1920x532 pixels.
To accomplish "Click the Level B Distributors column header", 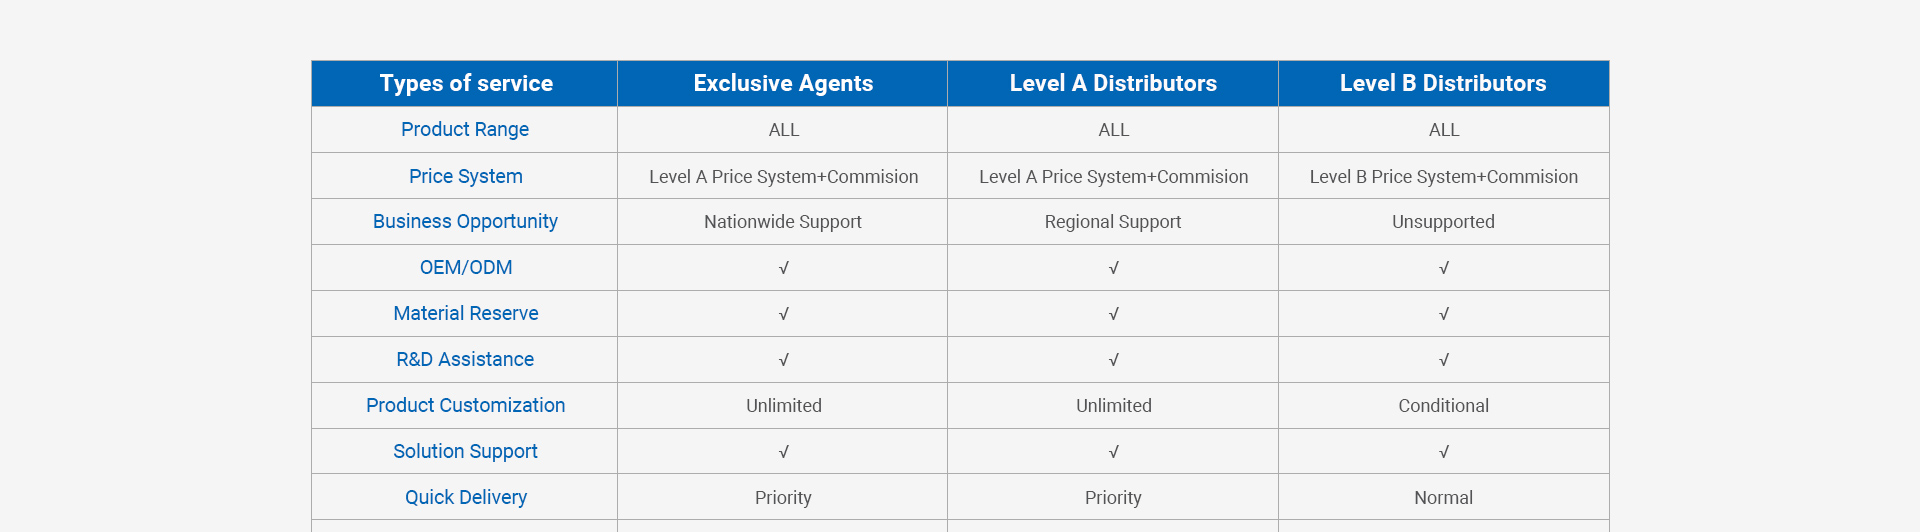I will (1443, 84).
